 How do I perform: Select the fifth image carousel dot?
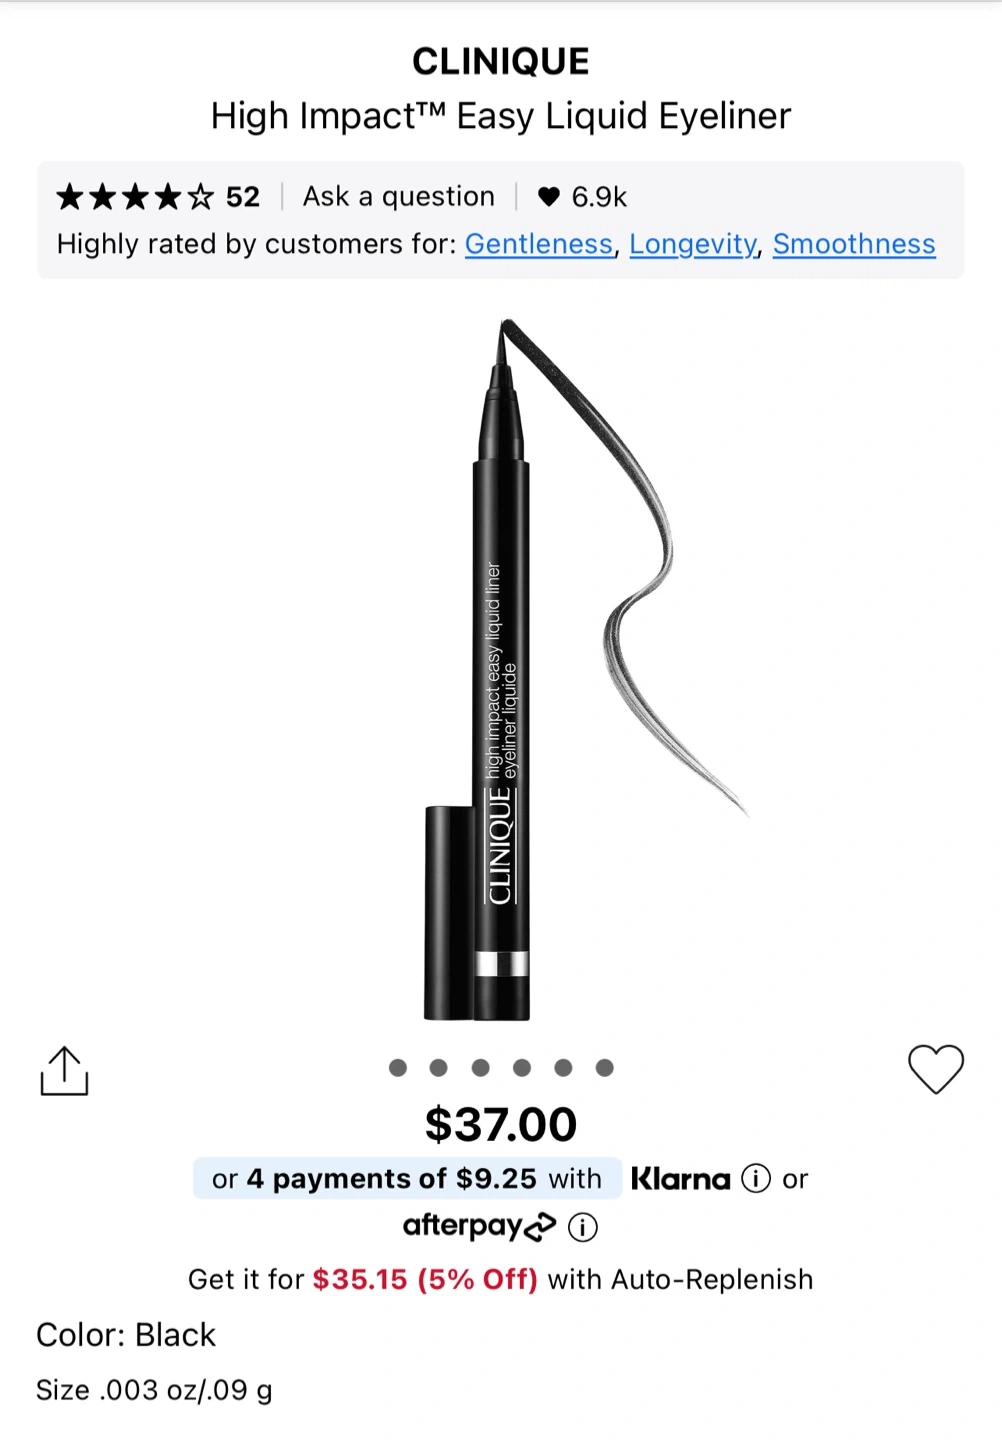tap(564, 1068)
